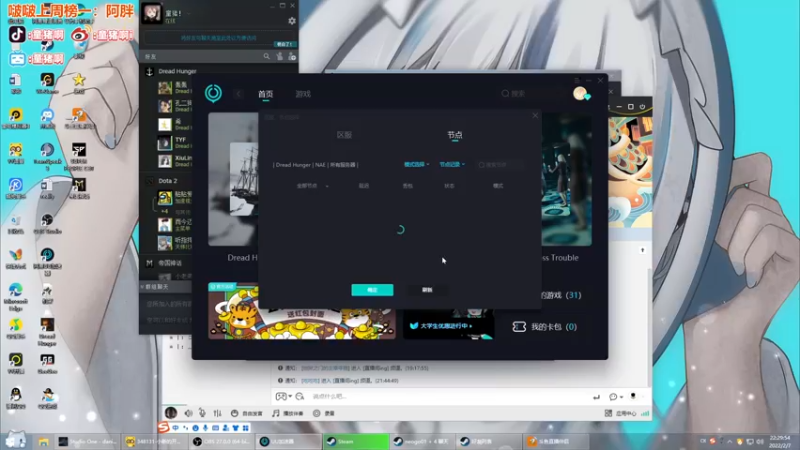Open the emoji game-controller icon in chat
This screenshot has width=800, height=450.
[281, 396]
